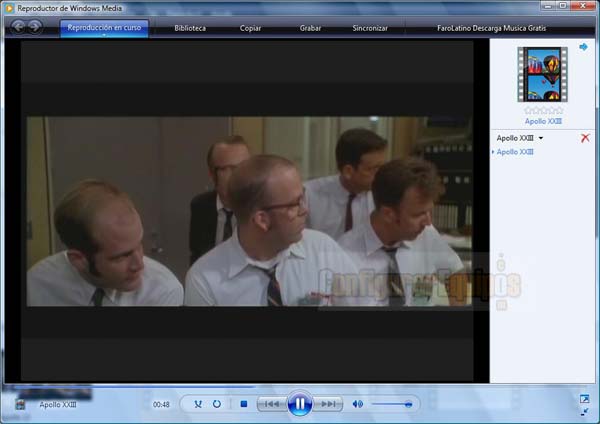This screenshot has height=424, width=600.
Task: Skip to the previous track
Action: (x=272, y=404)
